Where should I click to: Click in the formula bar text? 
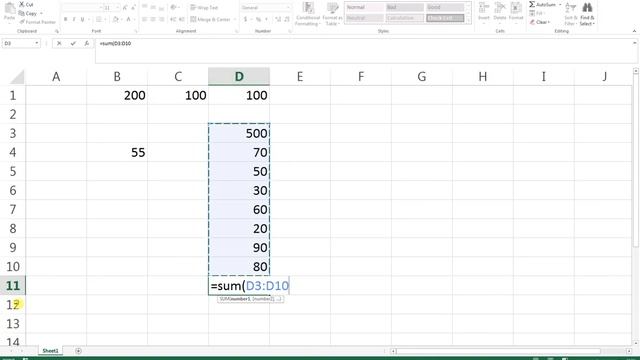tap(116, 43)
